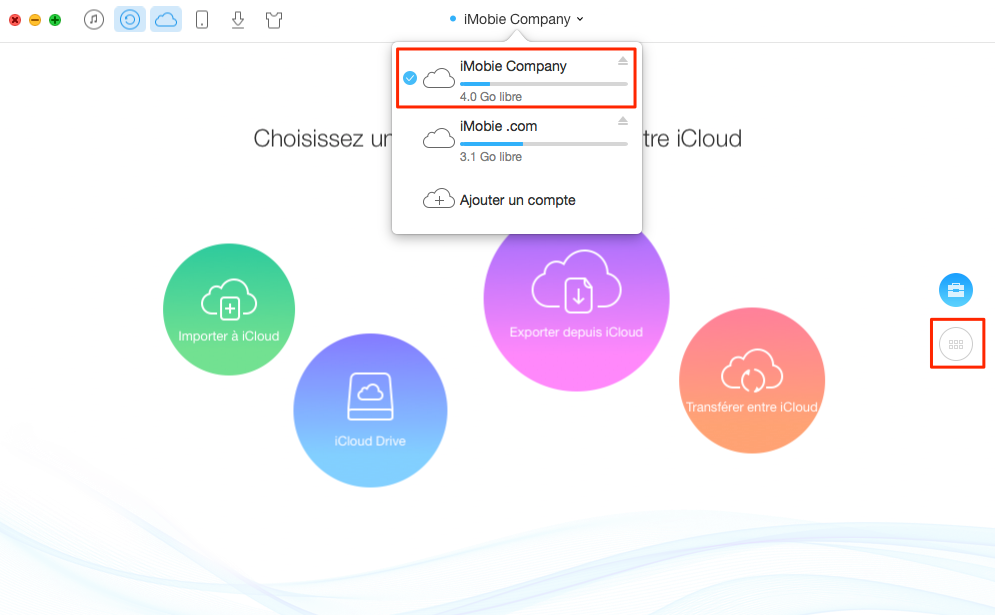
Task: Open Transférer entre iCloud
Action: point(752,380)
